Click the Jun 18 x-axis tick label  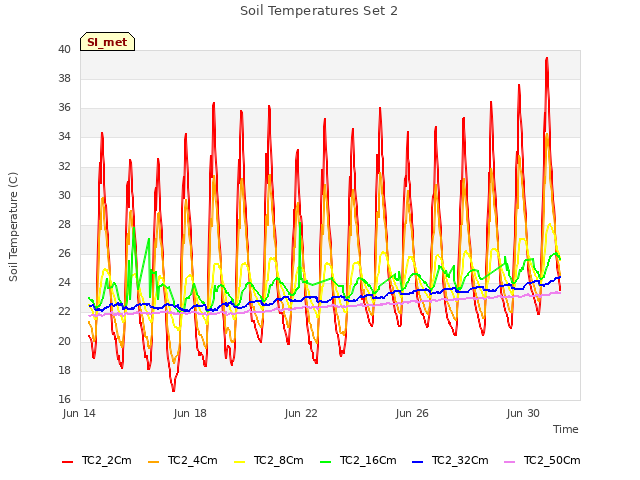pyautogui.click(x=190, y=413)
